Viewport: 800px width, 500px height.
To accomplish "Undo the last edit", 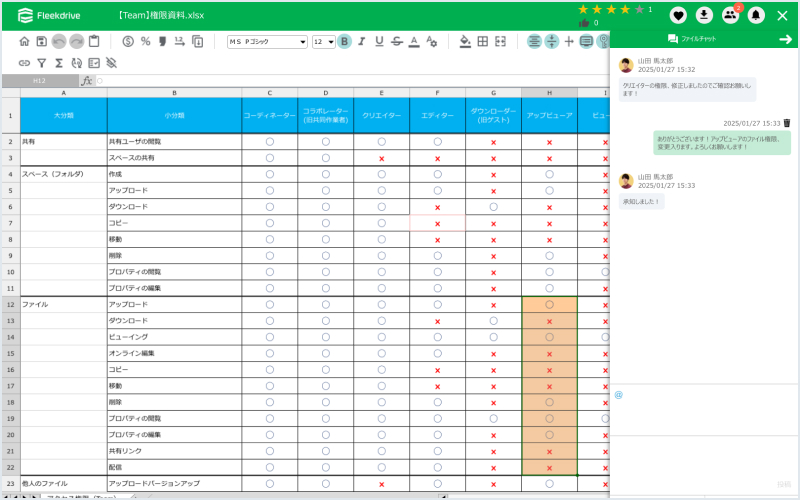I will pyautogui.click(x=59, y=42).
